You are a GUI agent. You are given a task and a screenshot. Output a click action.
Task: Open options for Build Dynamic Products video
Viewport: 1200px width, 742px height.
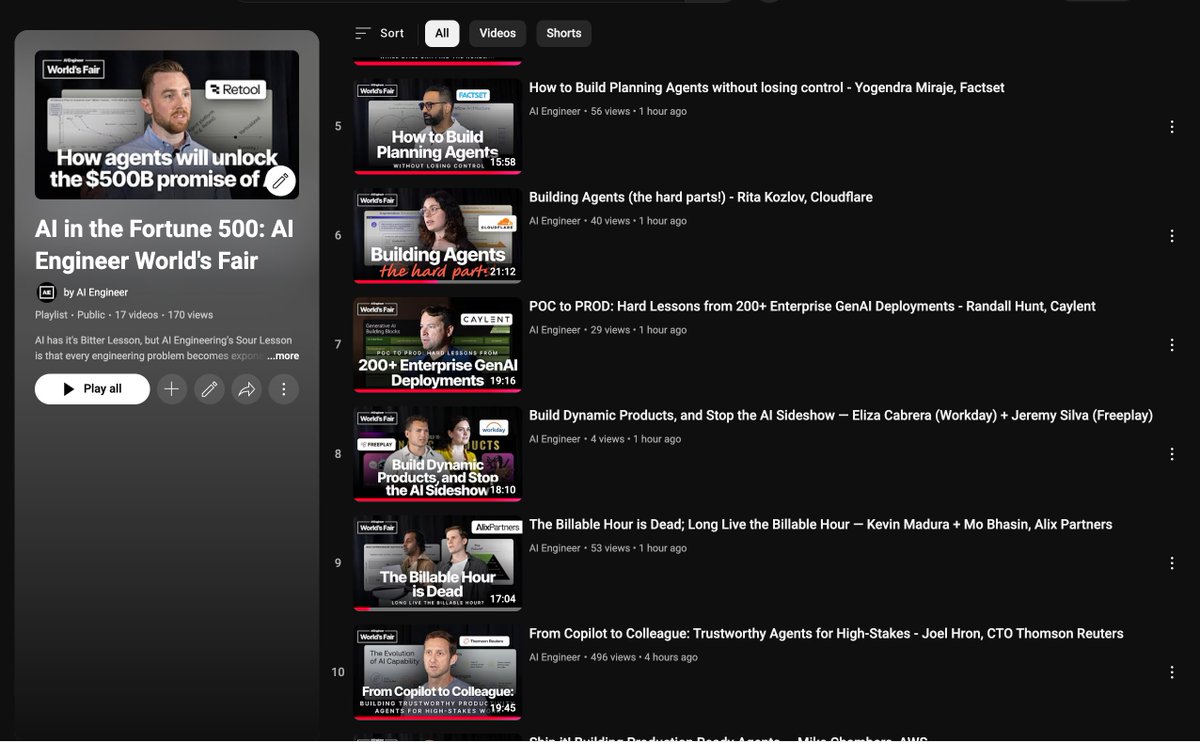[x=1172, y=454]
